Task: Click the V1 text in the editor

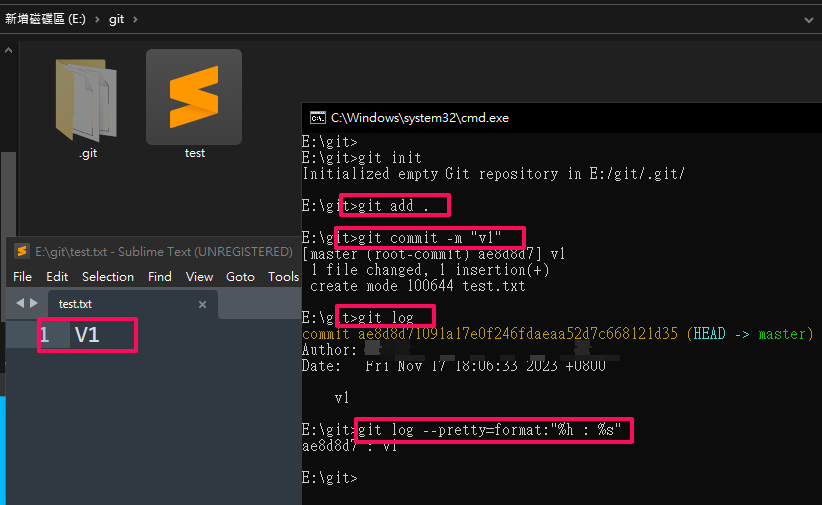Action: point(87,335)
